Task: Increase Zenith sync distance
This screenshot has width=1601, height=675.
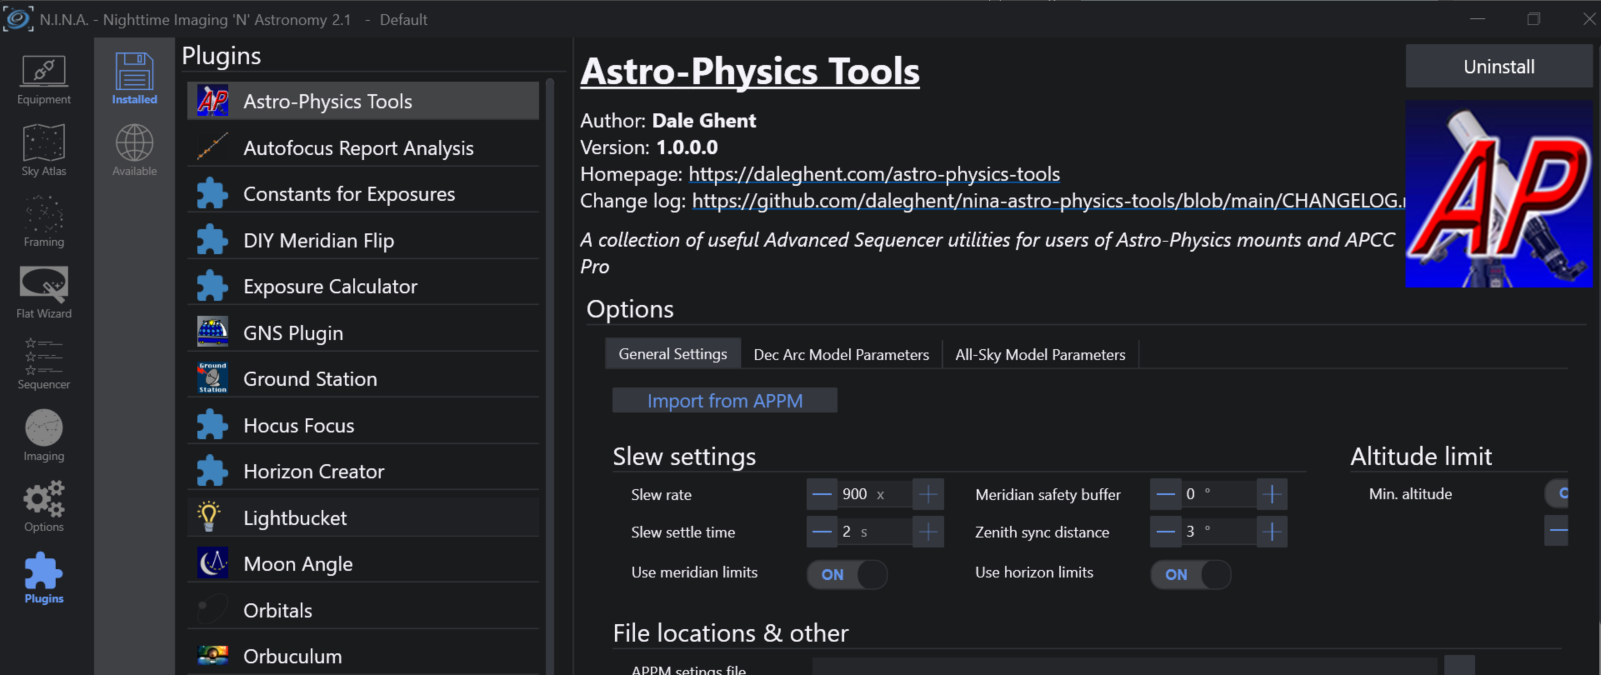Action: [1272, 532]
